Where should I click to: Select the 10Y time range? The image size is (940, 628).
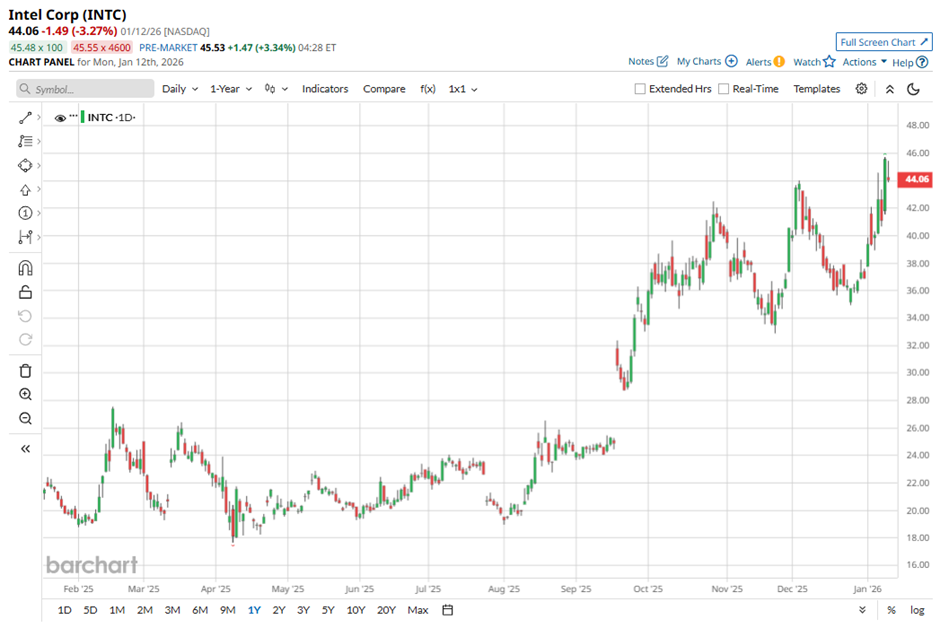pyautogui.click(x=356, y=610)
